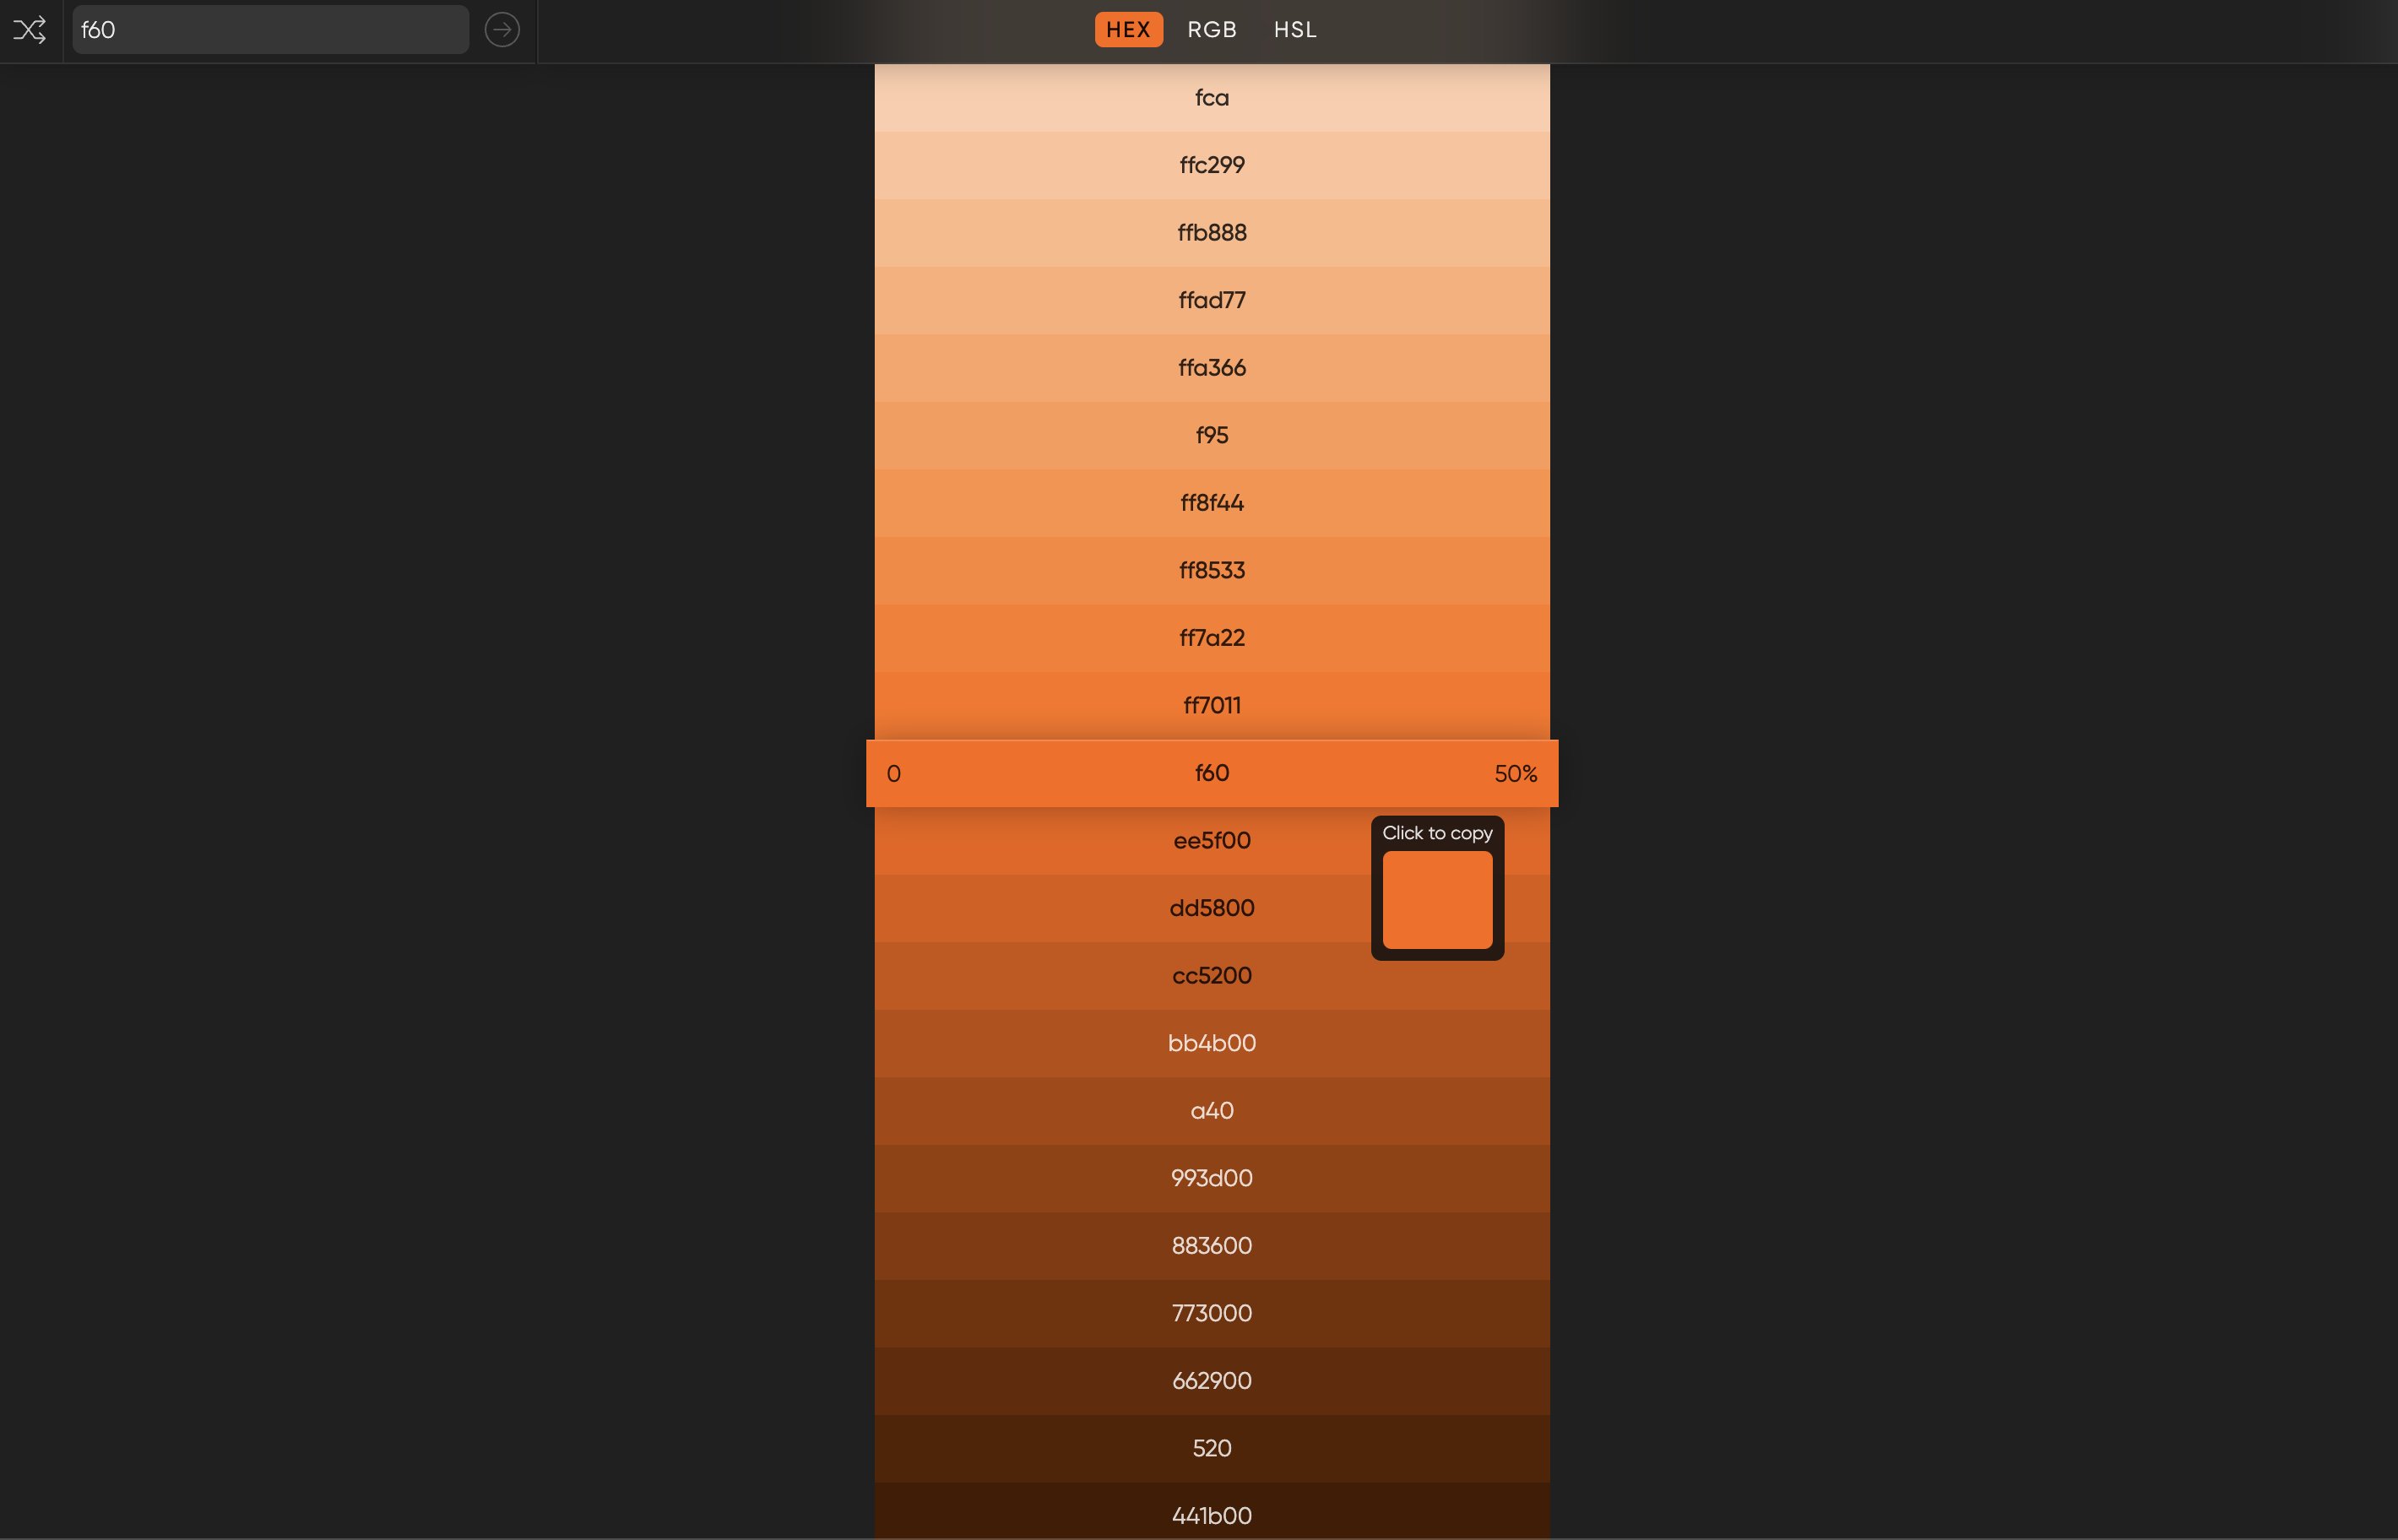Viewport: 2398px width, 1540px height.
Task: Select the cc5200 shade row
Action: (1212, 975)
